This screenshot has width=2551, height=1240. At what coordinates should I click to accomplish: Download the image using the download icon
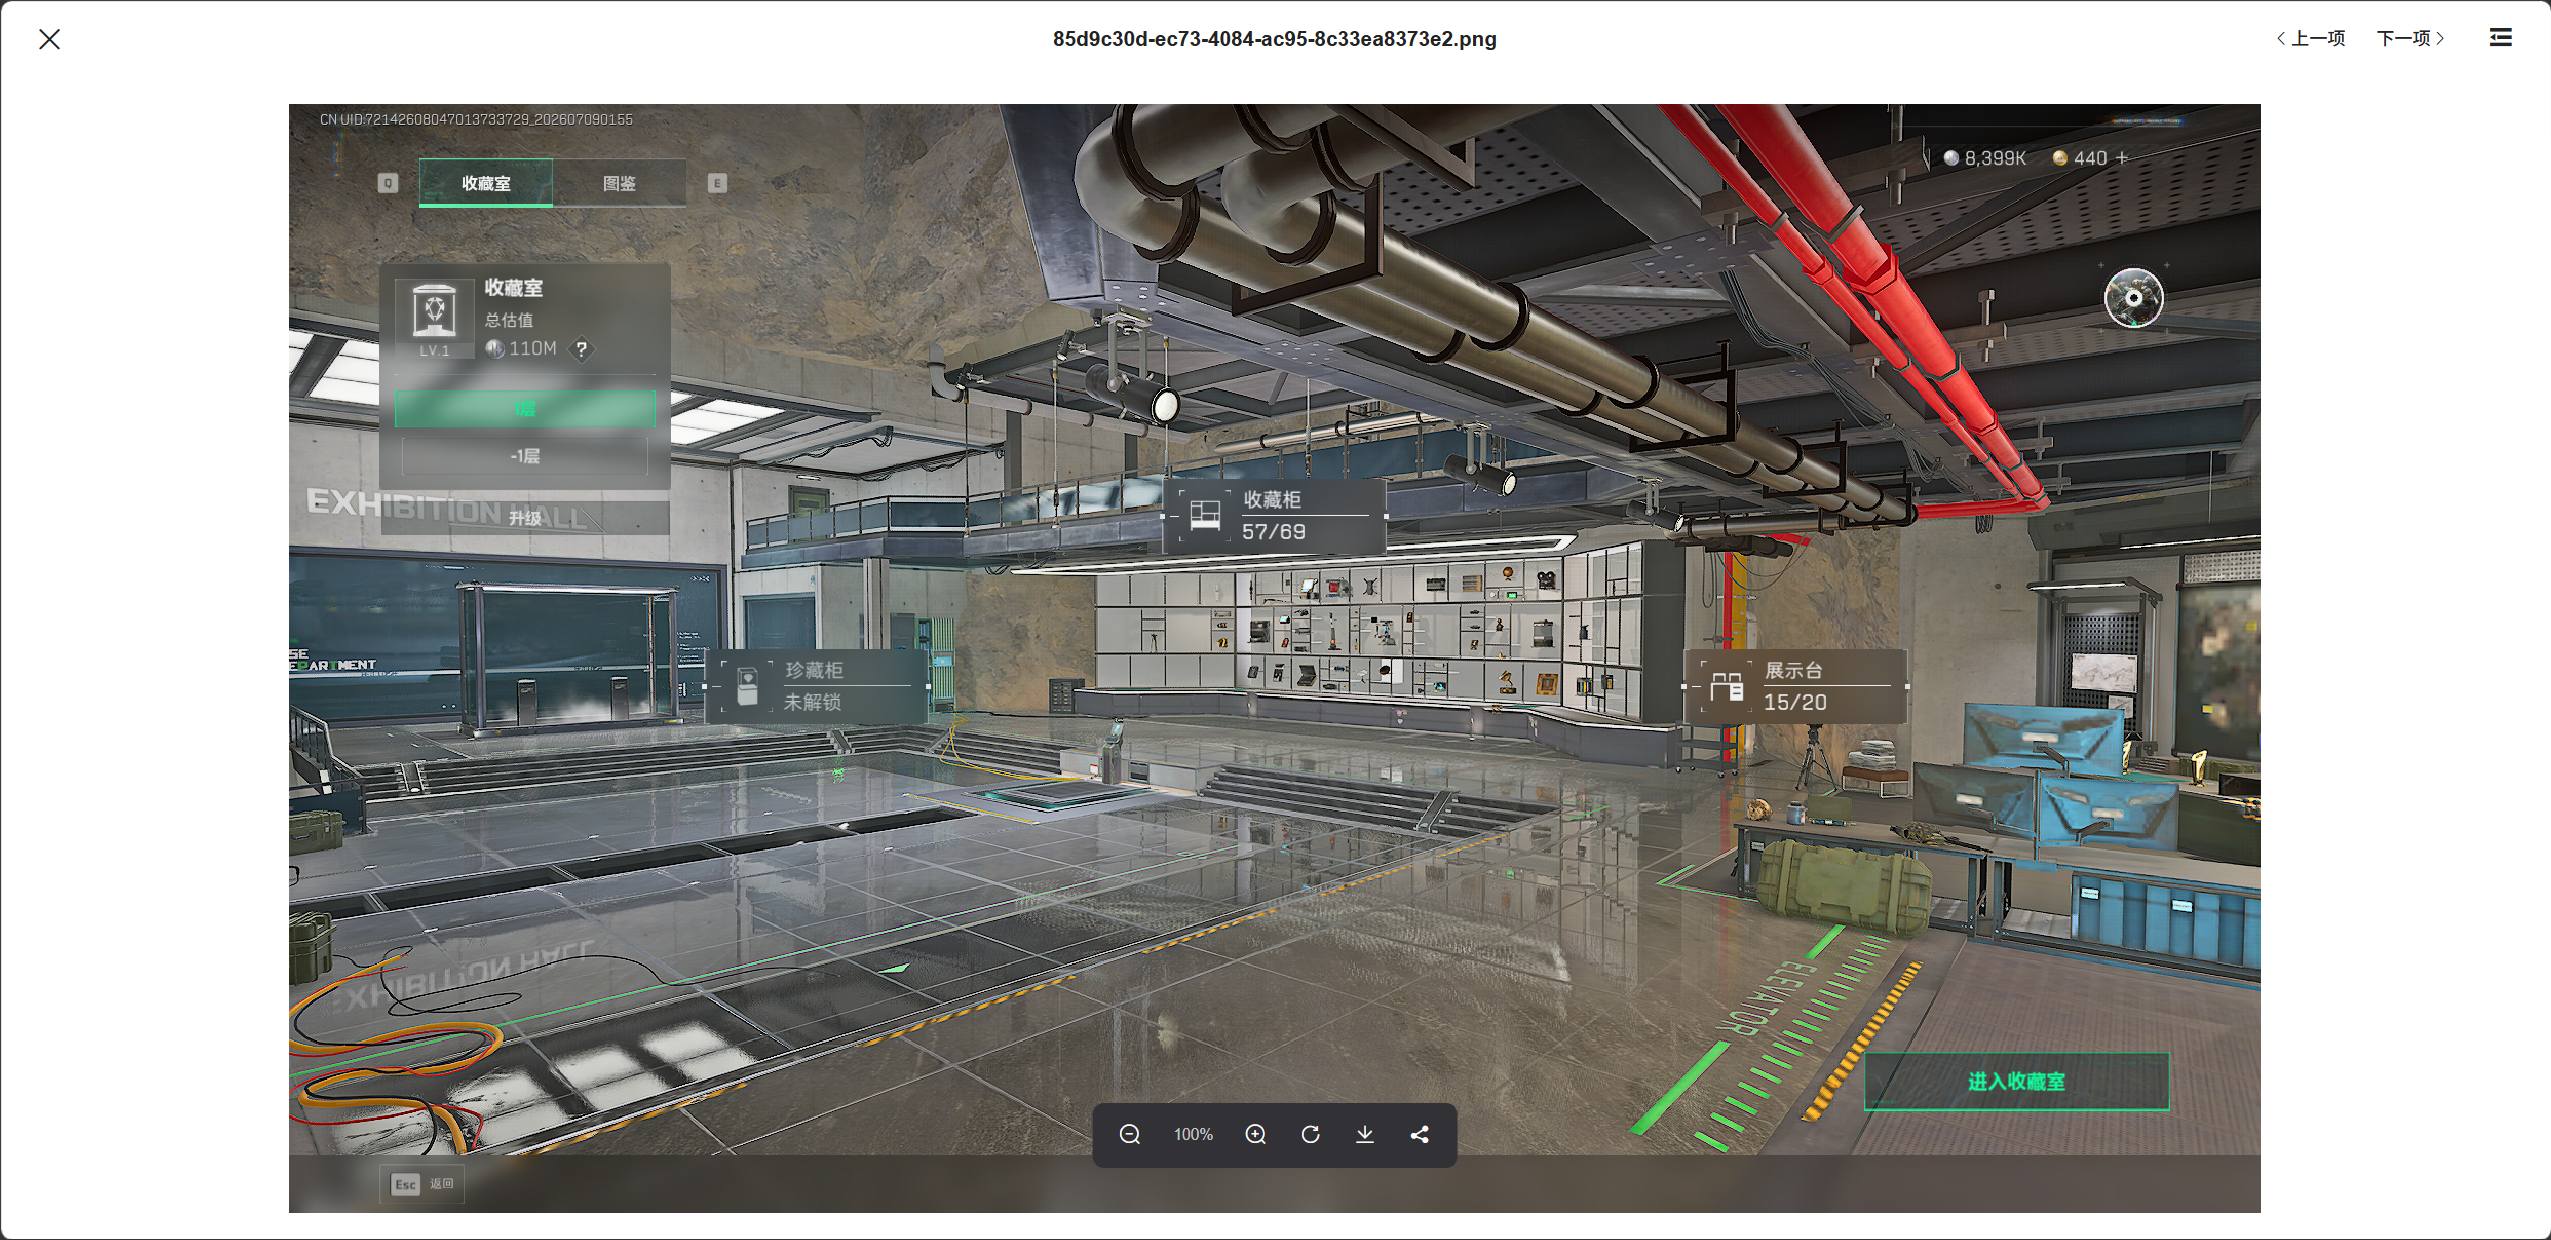1365,1134
